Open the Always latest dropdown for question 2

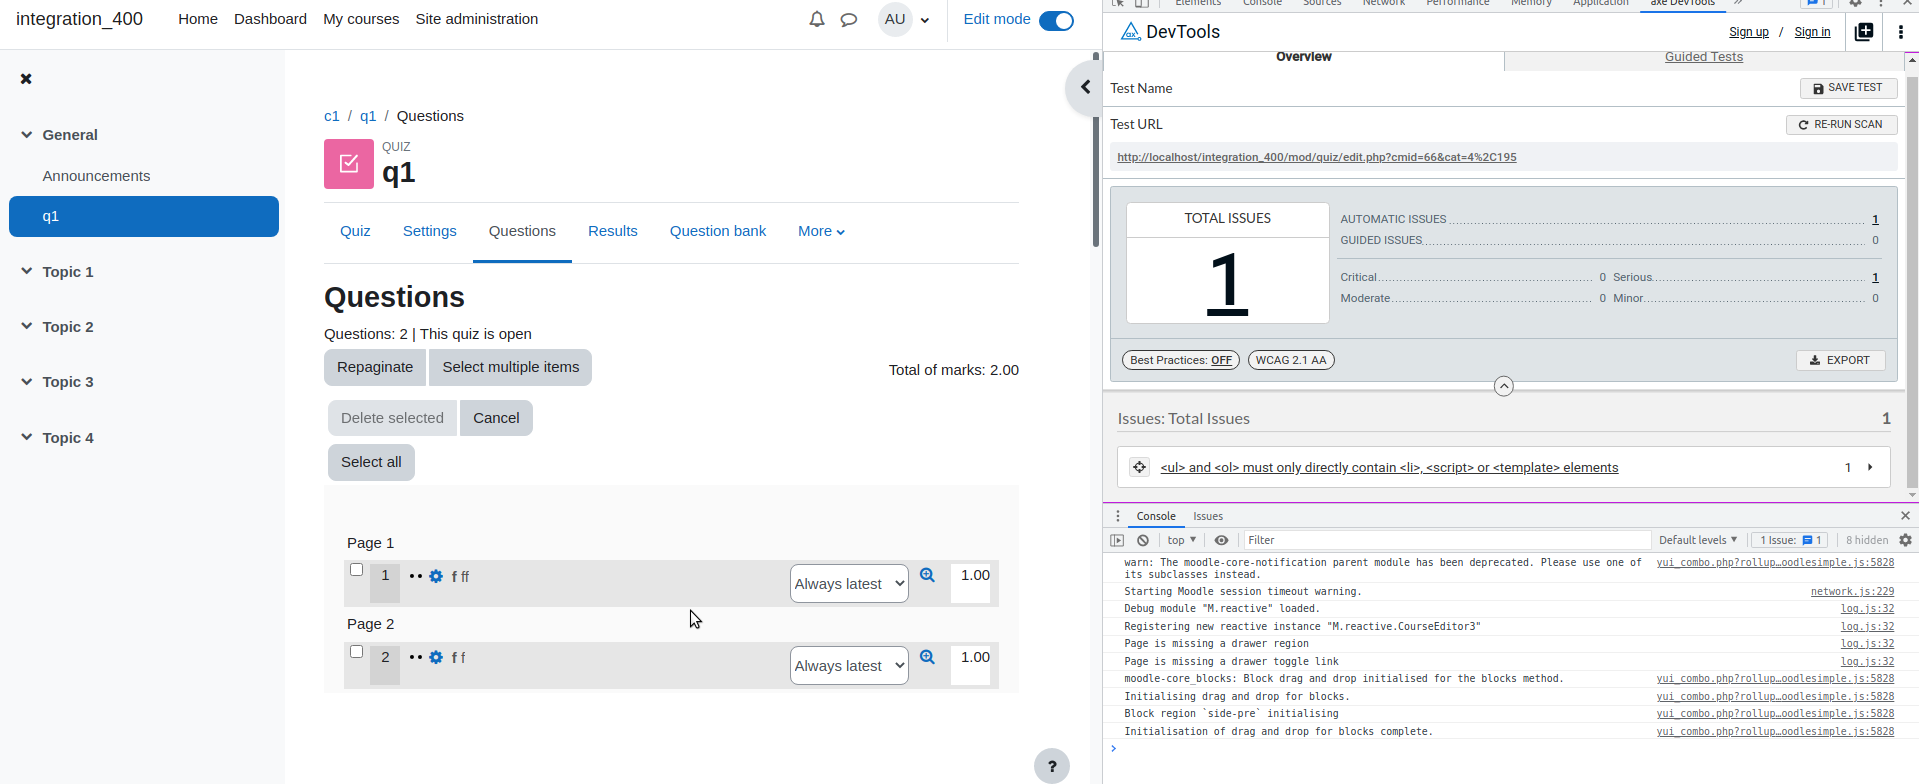(x=849, y=666)
